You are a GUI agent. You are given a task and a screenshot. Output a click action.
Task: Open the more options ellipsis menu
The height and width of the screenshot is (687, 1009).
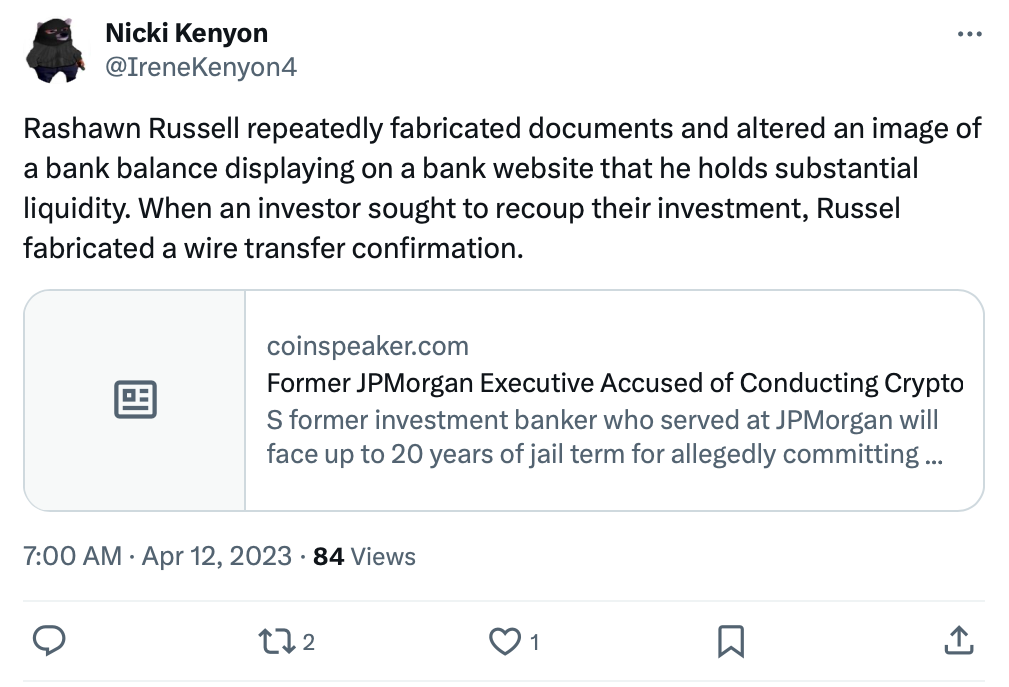coord(970,33)
